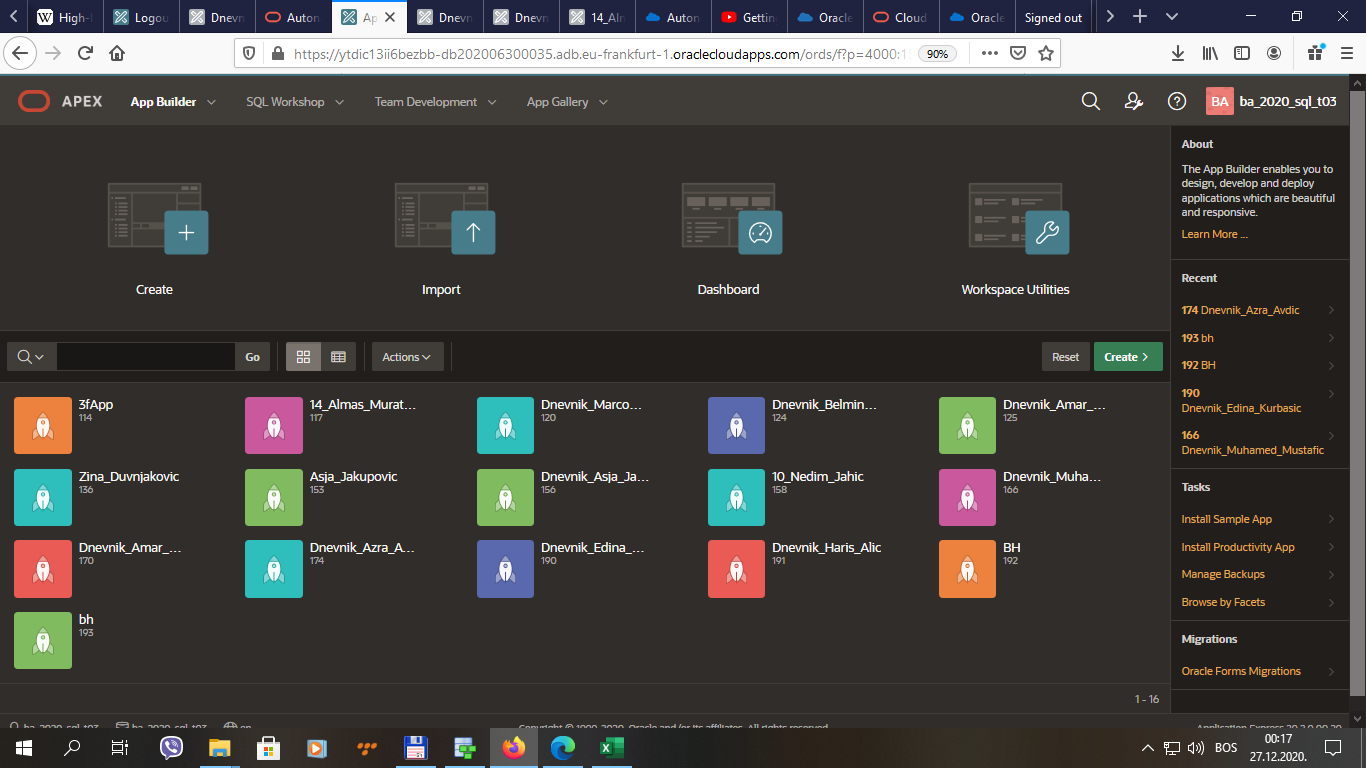Click the browser URL address bar
The width and height of the screenshot is (1366, 768).
pyautogui.click(x=597, y=54)
